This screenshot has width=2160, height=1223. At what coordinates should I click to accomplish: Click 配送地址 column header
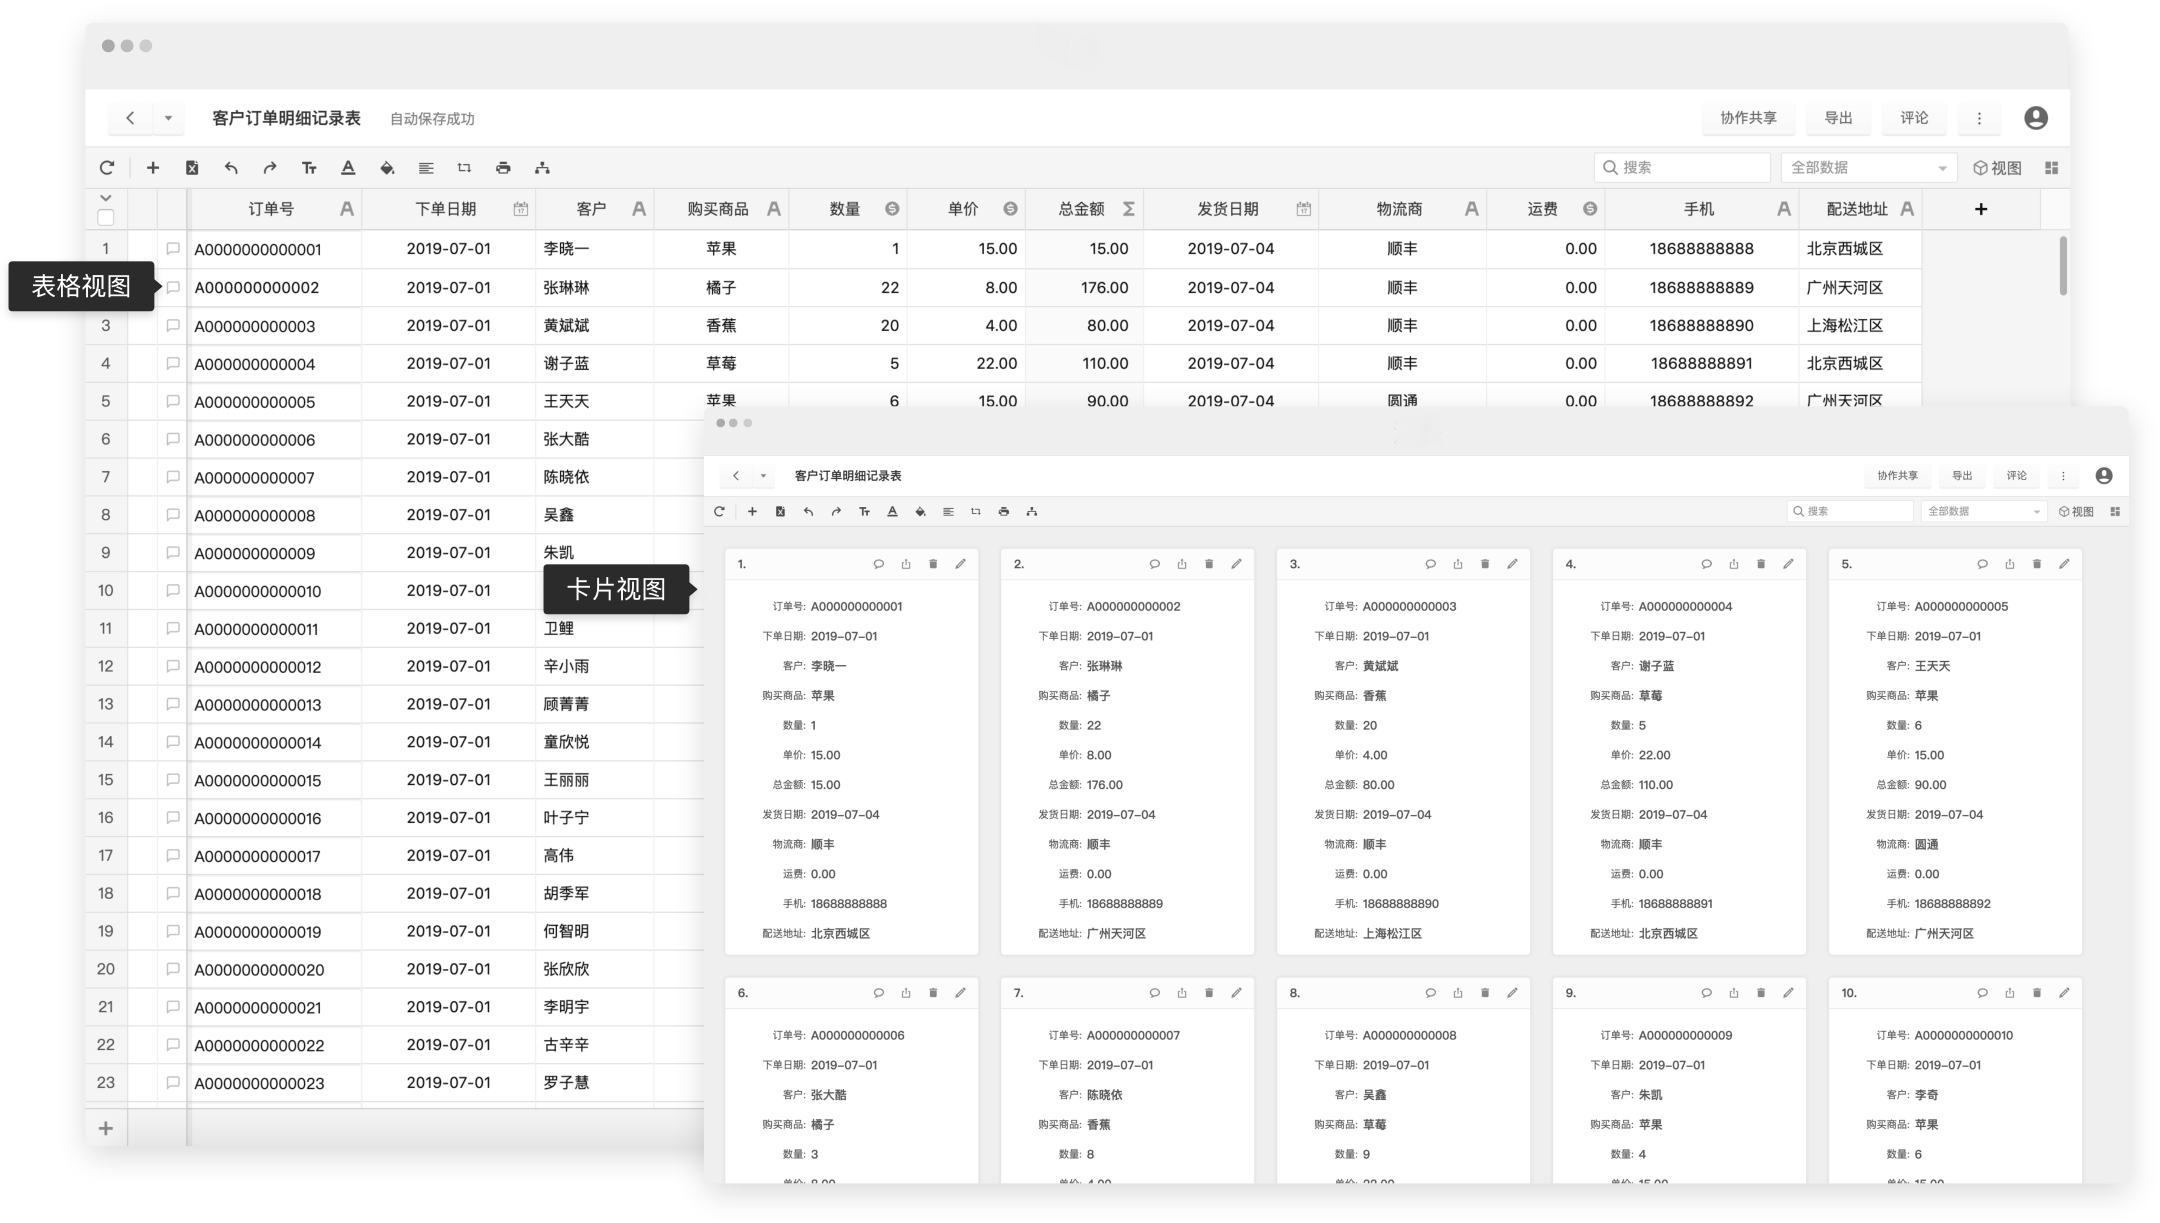(x=1860, y=209)
